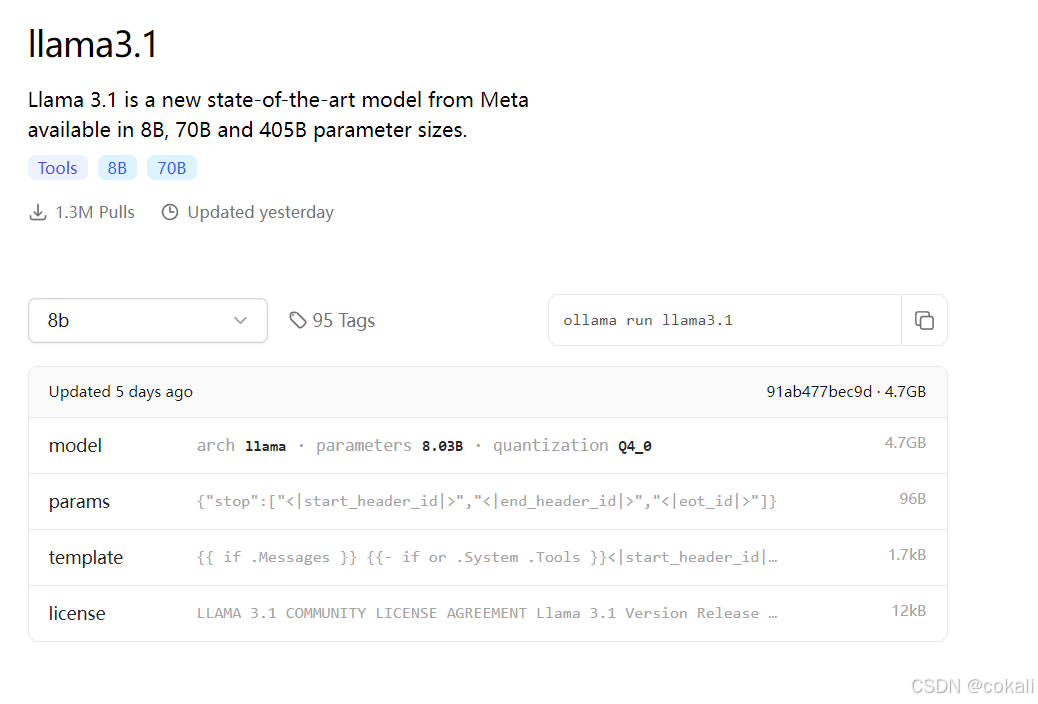Click the template Messages code preview
The width and height of the screenshot is (1038, 704).
click(x=487, y=558)
